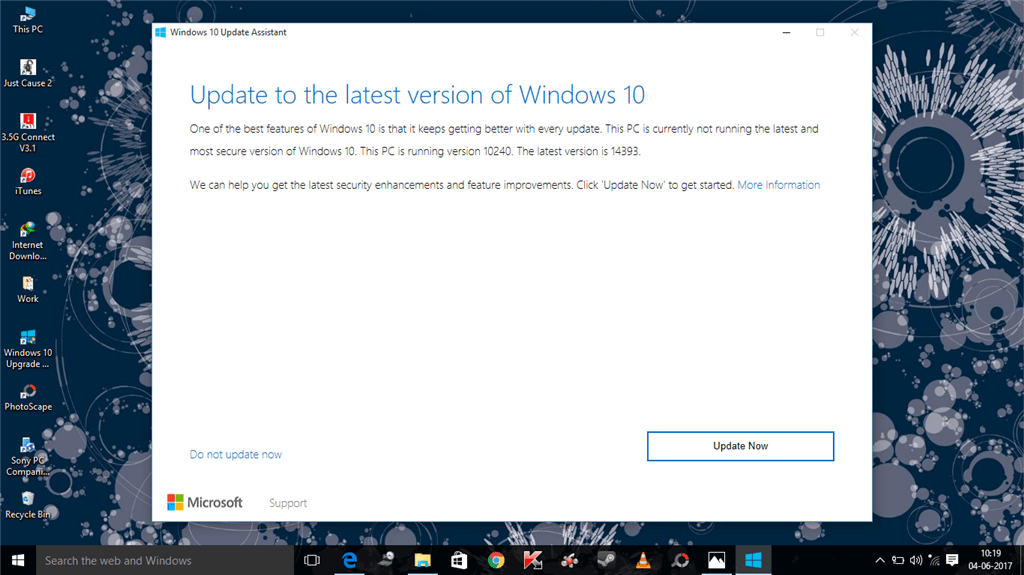
Task: Open File Explorer from the taskbar
Action: (x=423, y=560)
